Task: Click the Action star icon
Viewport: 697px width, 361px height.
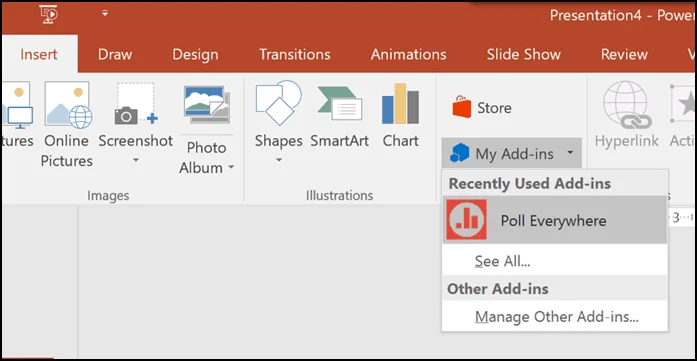Action: [684, 105]
